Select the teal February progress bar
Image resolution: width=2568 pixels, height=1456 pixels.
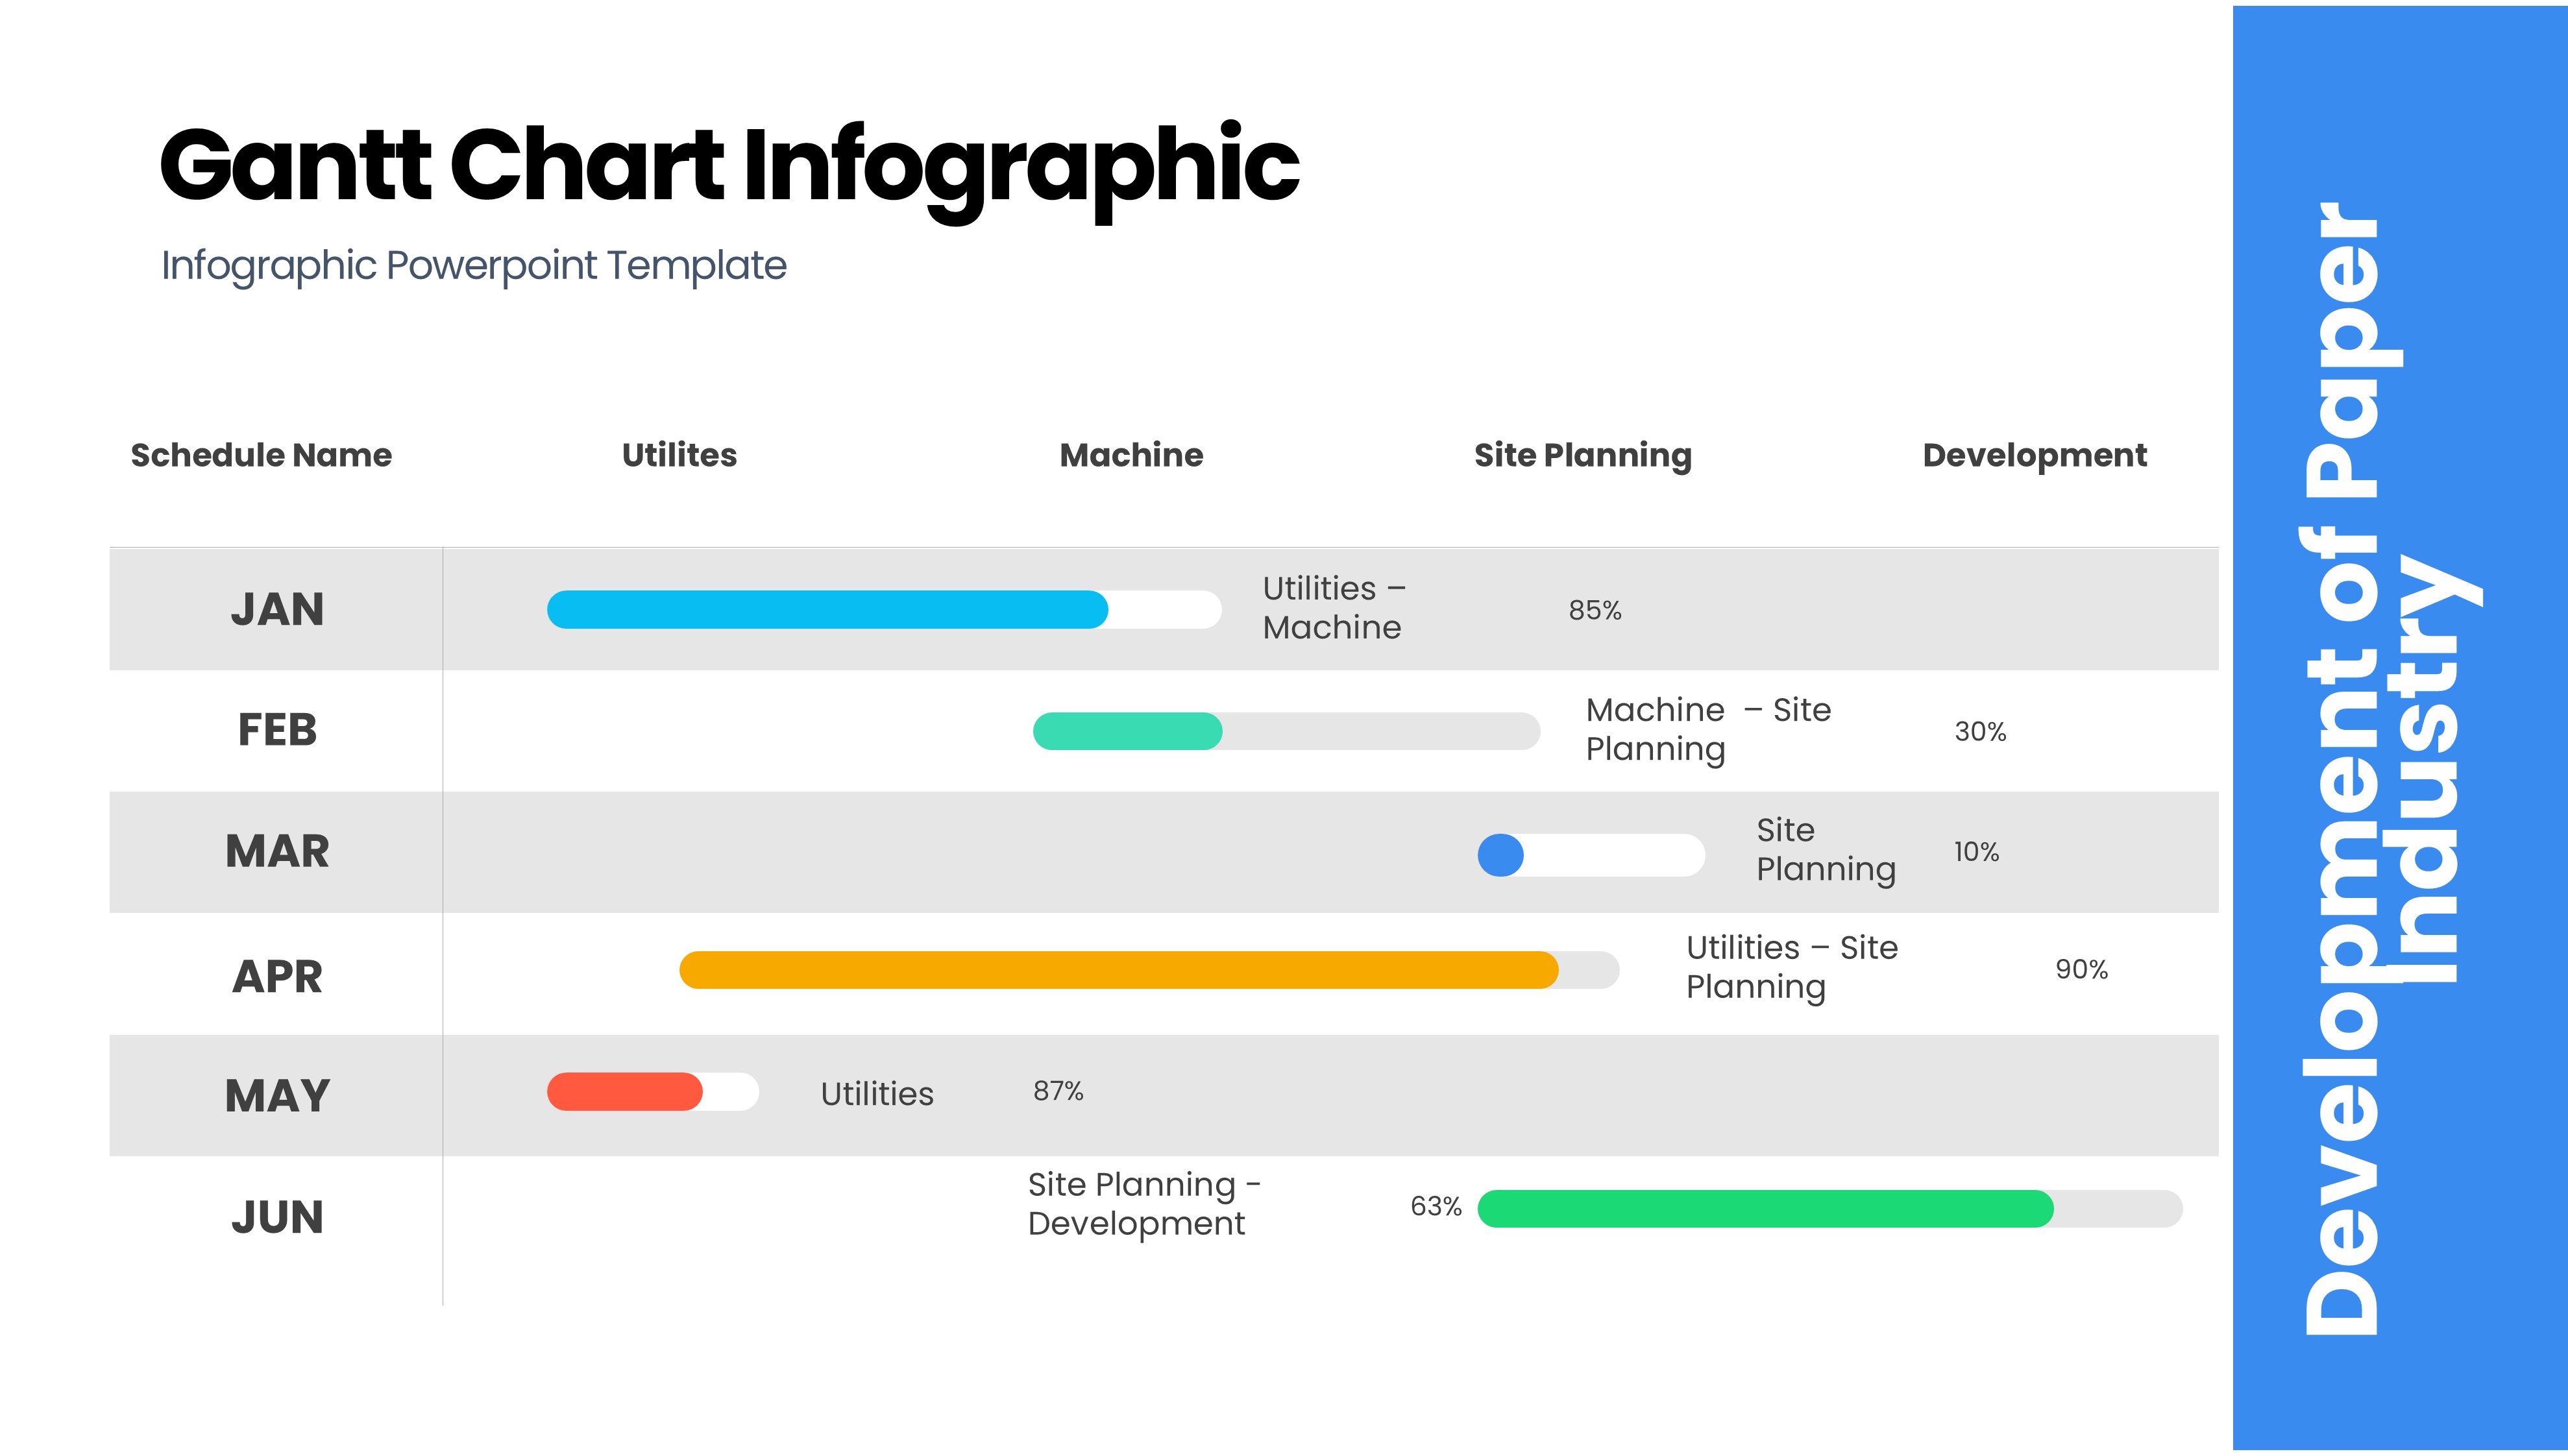pos(1127,732)
